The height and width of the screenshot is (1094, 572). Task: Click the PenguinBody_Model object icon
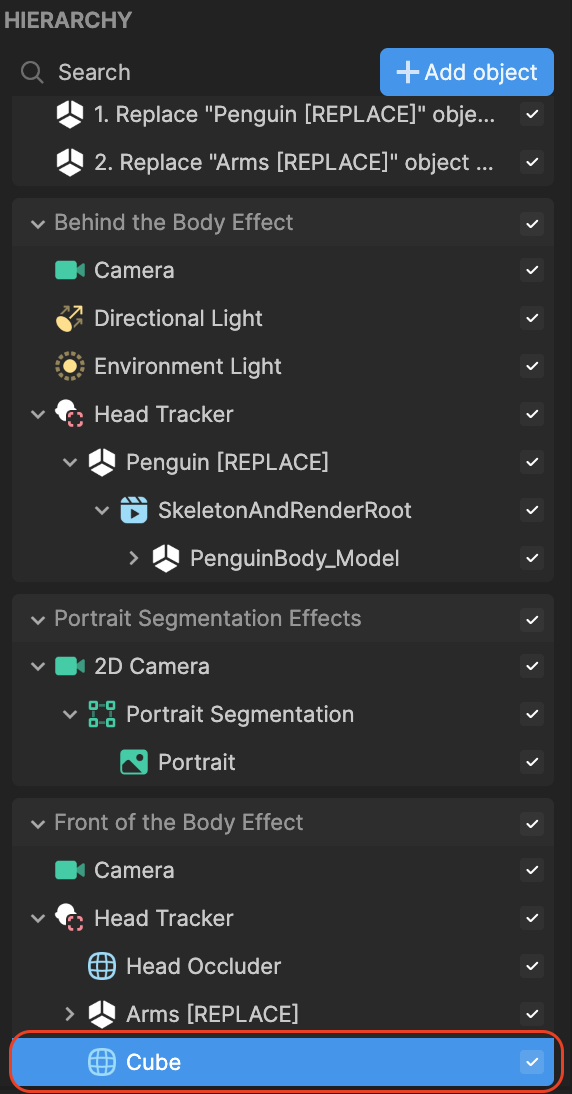pyautogui.click(x=166, y=558)
